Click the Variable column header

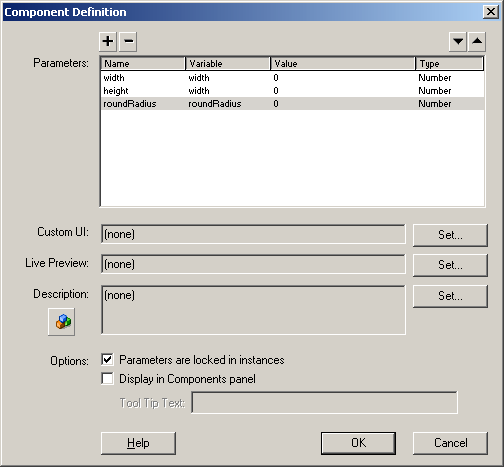(228, 63)
